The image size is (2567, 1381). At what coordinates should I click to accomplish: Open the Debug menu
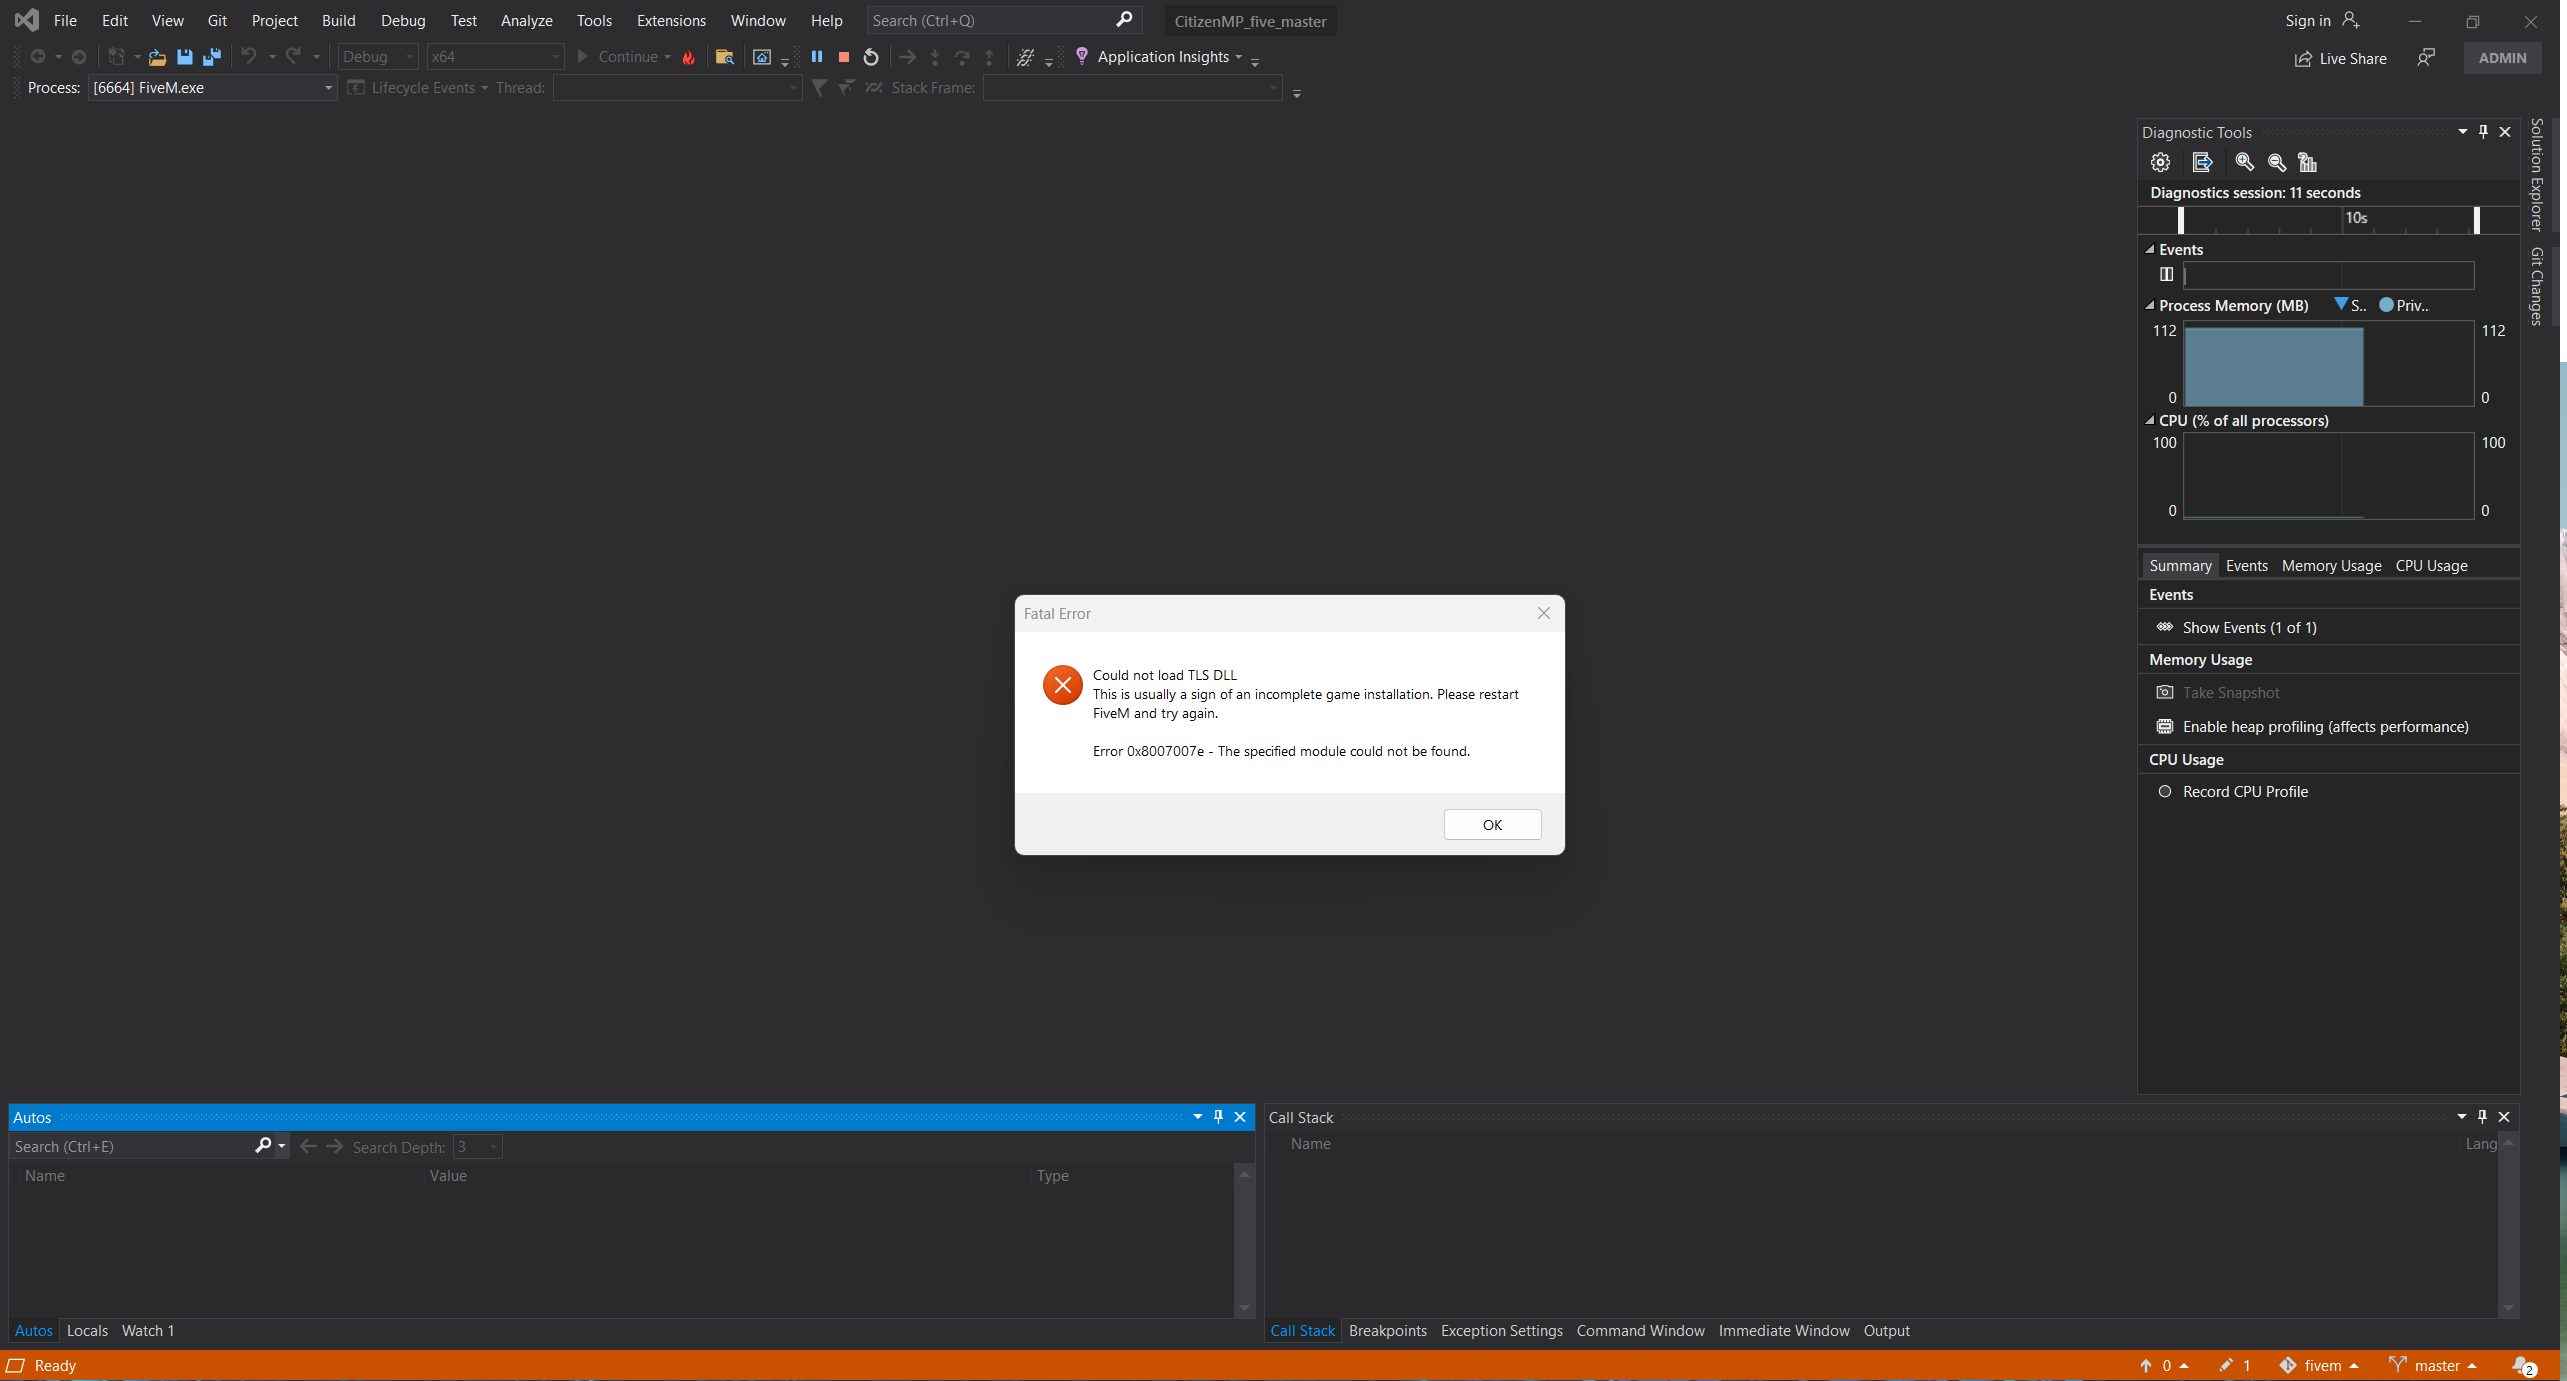point(403,20)
